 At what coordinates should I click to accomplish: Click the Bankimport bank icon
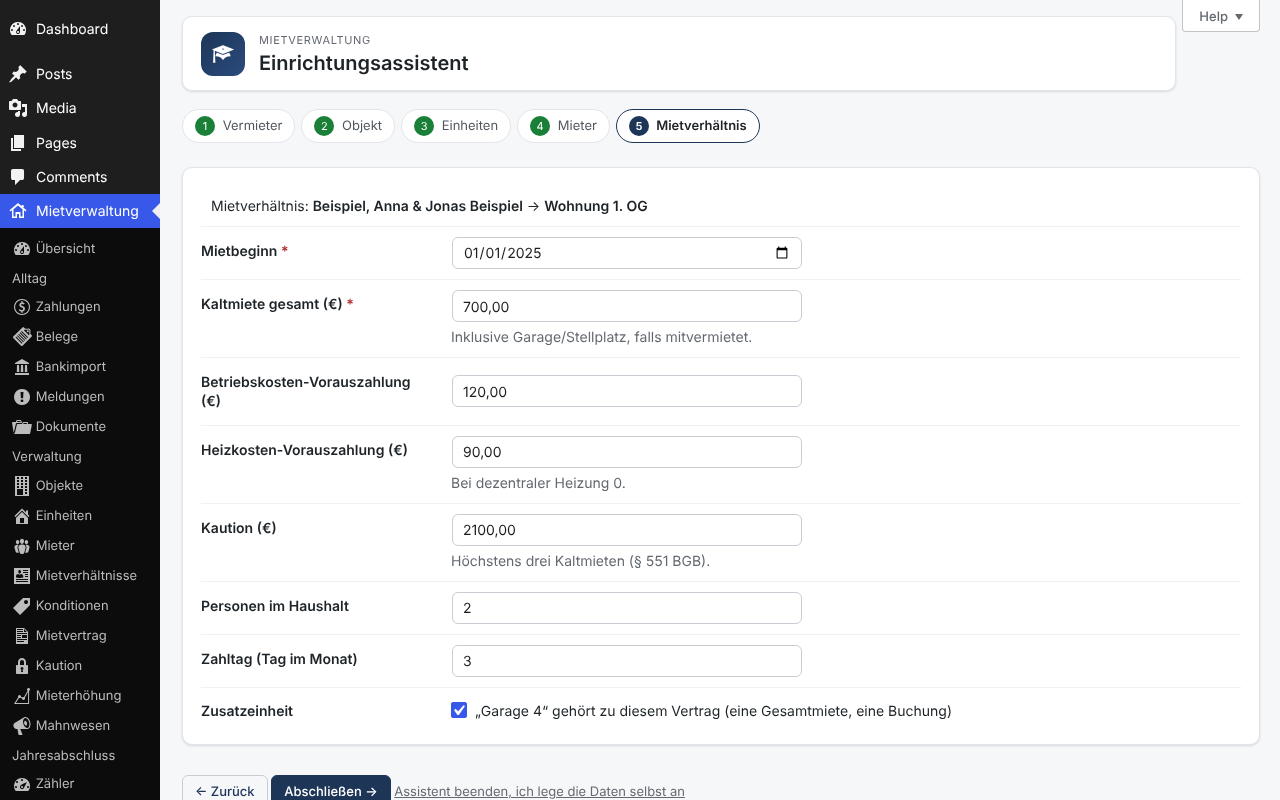(22, 367)
